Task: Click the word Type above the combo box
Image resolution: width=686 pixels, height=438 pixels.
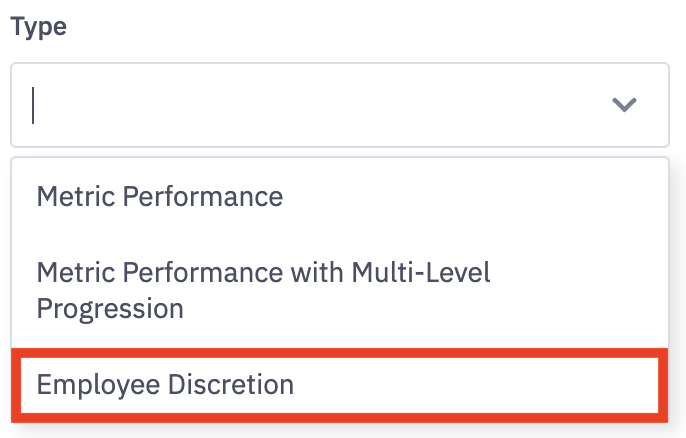Action: tap(39, 27)
